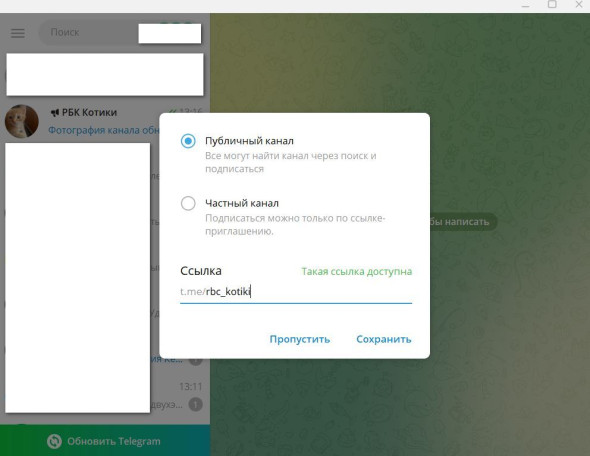The height and width of the screenshot is (456, 590).
Task: Select the Публичный канал radio button
Action: click(188, 141)
